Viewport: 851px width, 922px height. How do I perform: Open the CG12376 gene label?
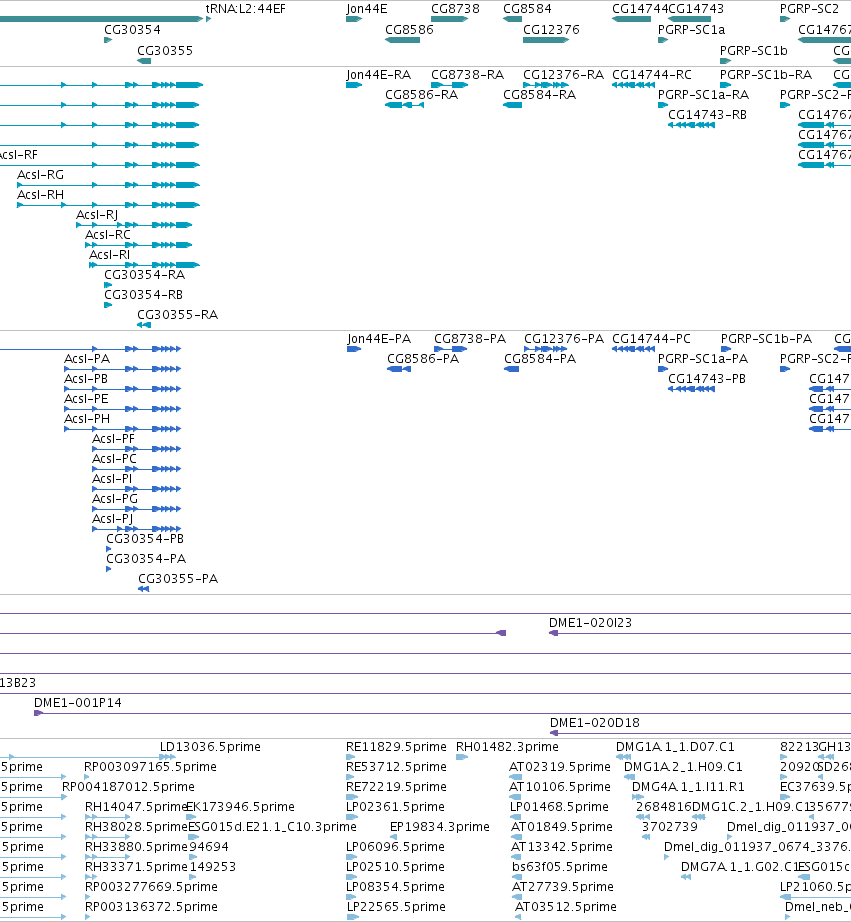pyautogui.click(x=551, y=29)
